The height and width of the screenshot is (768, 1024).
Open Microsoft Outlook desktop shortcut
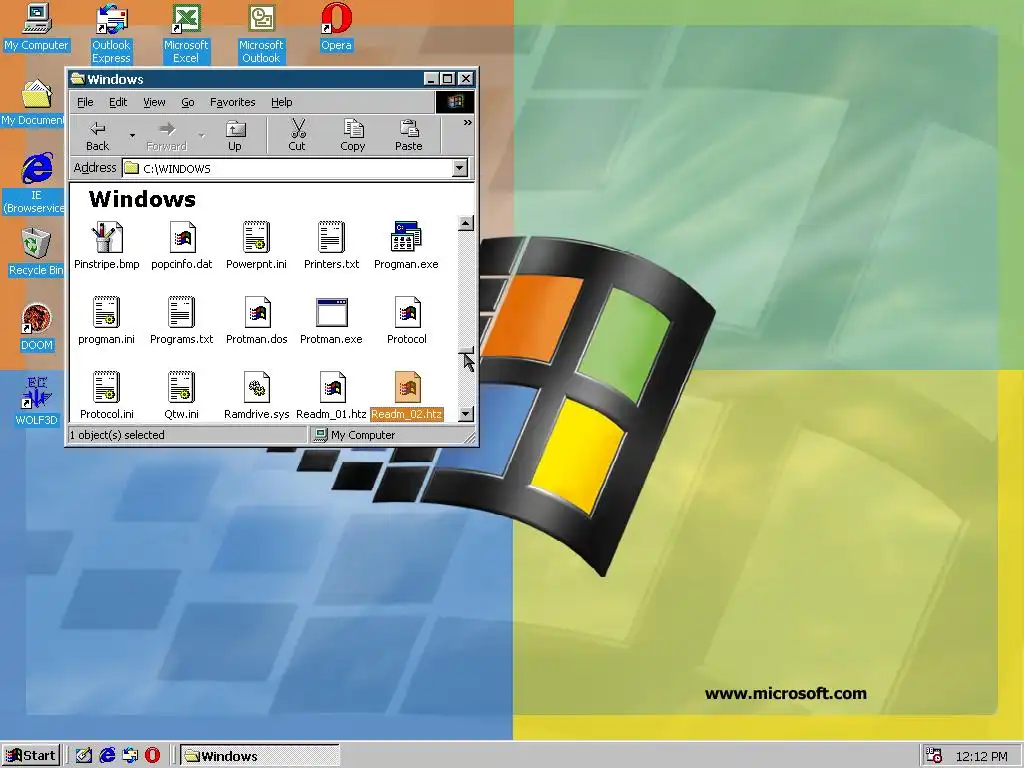tap(261, 34)
